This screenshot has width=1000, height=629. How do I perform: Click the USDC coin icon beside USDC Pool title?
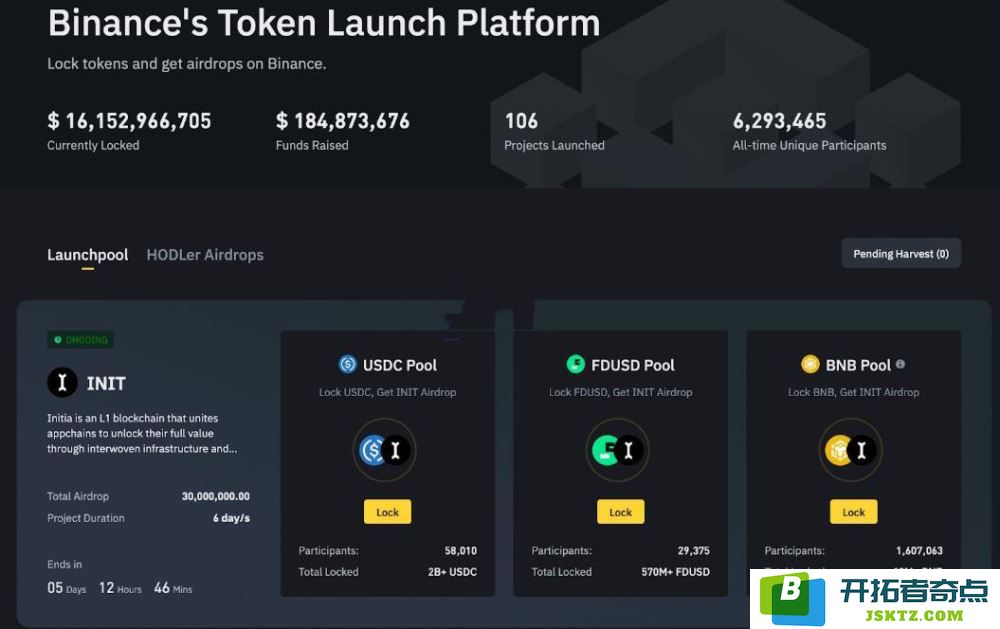348,364
